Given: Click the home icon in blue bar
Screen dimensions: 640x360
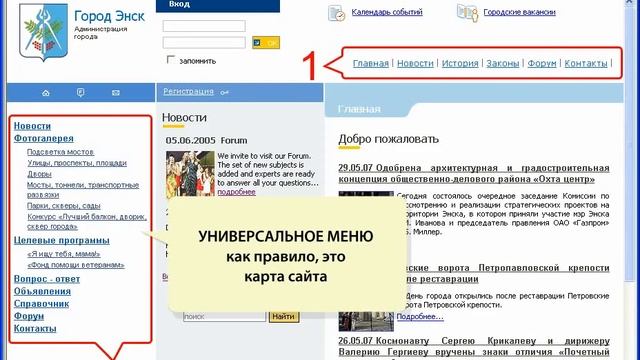Looking at the screenshot, I should (x=46, y=93).
